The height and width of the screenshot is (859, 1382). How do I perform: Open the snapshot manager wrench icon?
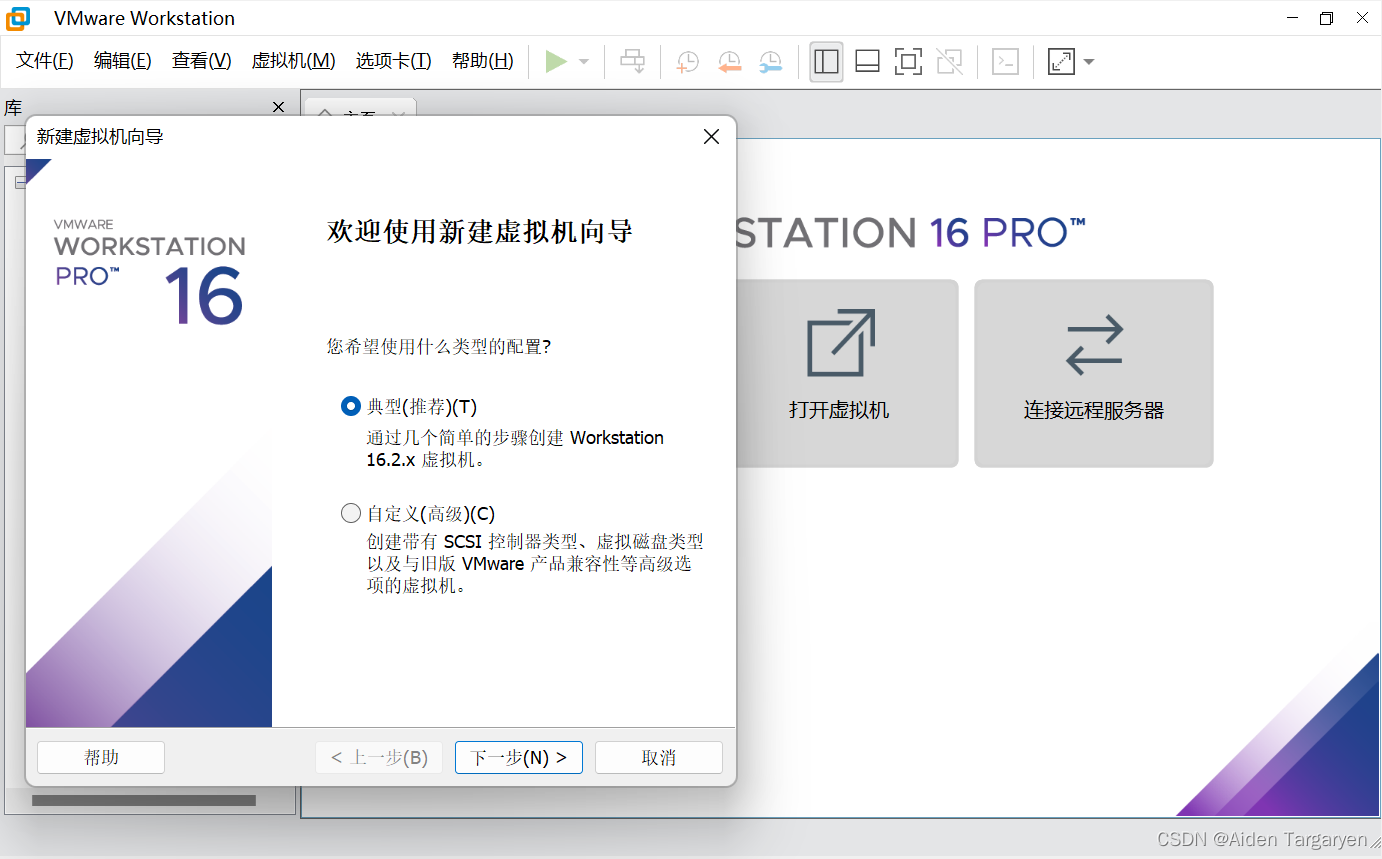coord(770,62)
